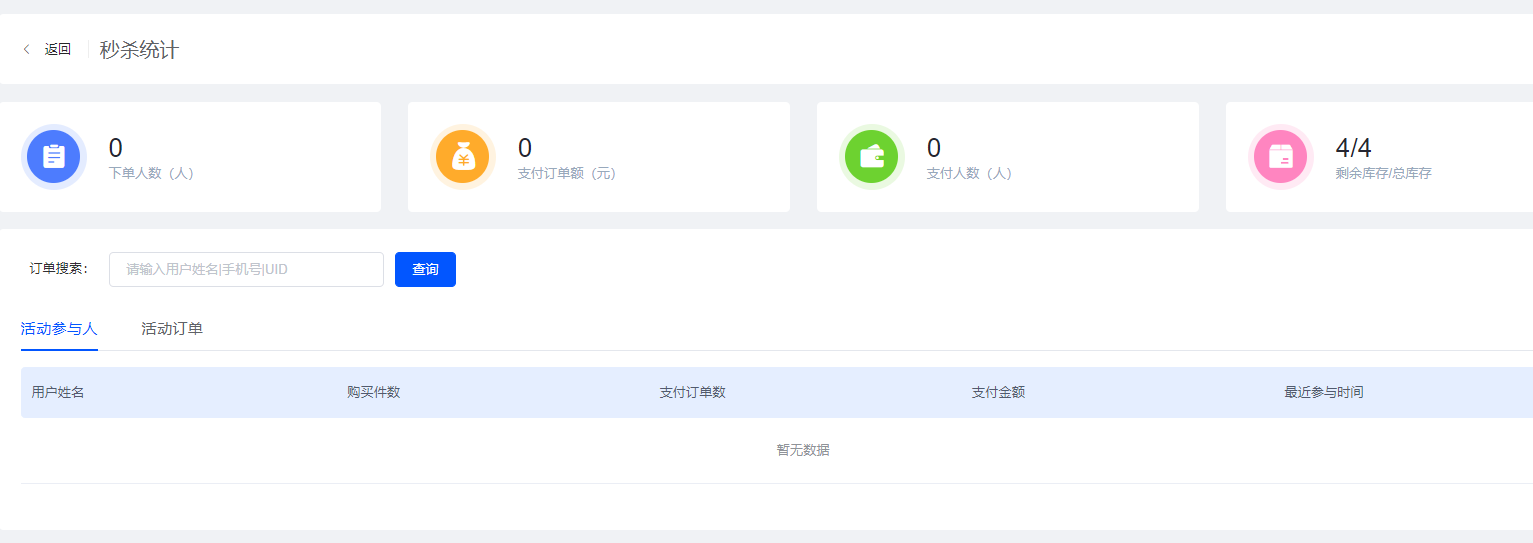Viewport: 1533px width, 543px height.
Task: Click the 暂无数据 empty table message
Action: click(x=803, y=450)
